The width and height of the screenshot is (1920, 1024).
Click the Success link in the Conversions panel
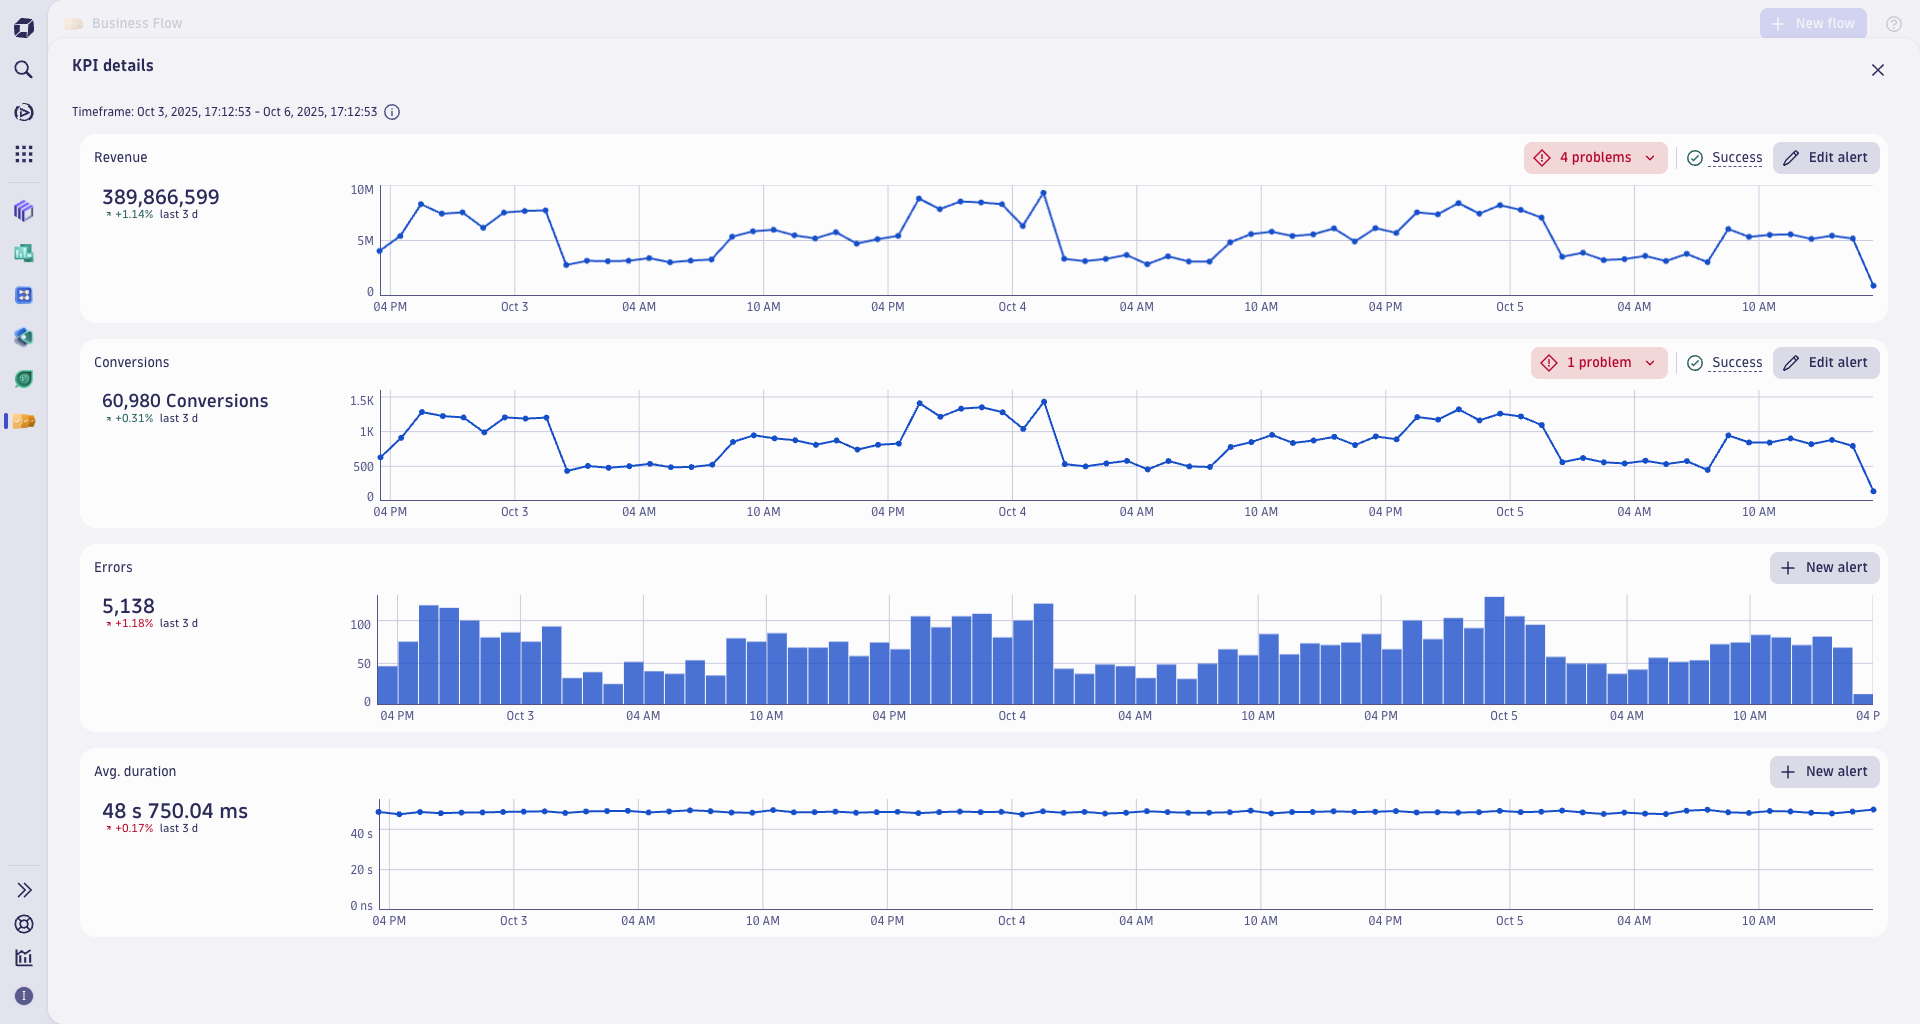1736,363
